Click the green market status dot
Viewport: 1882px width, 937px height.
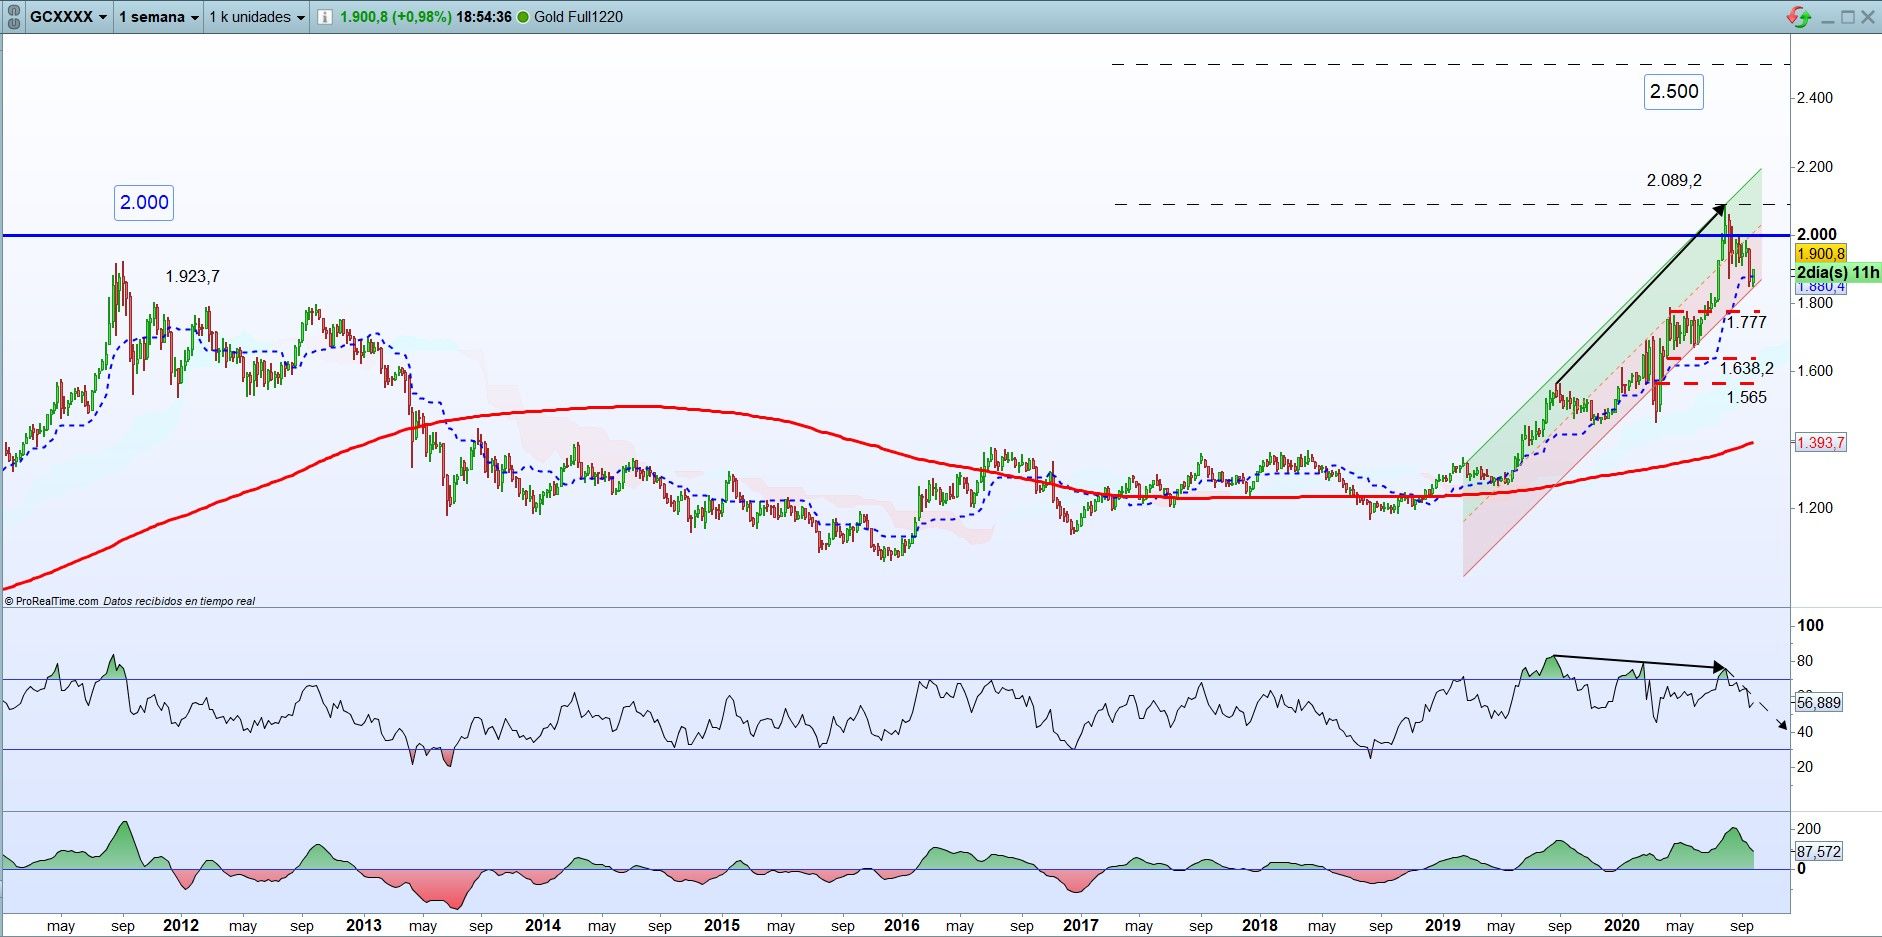[523, 17]
